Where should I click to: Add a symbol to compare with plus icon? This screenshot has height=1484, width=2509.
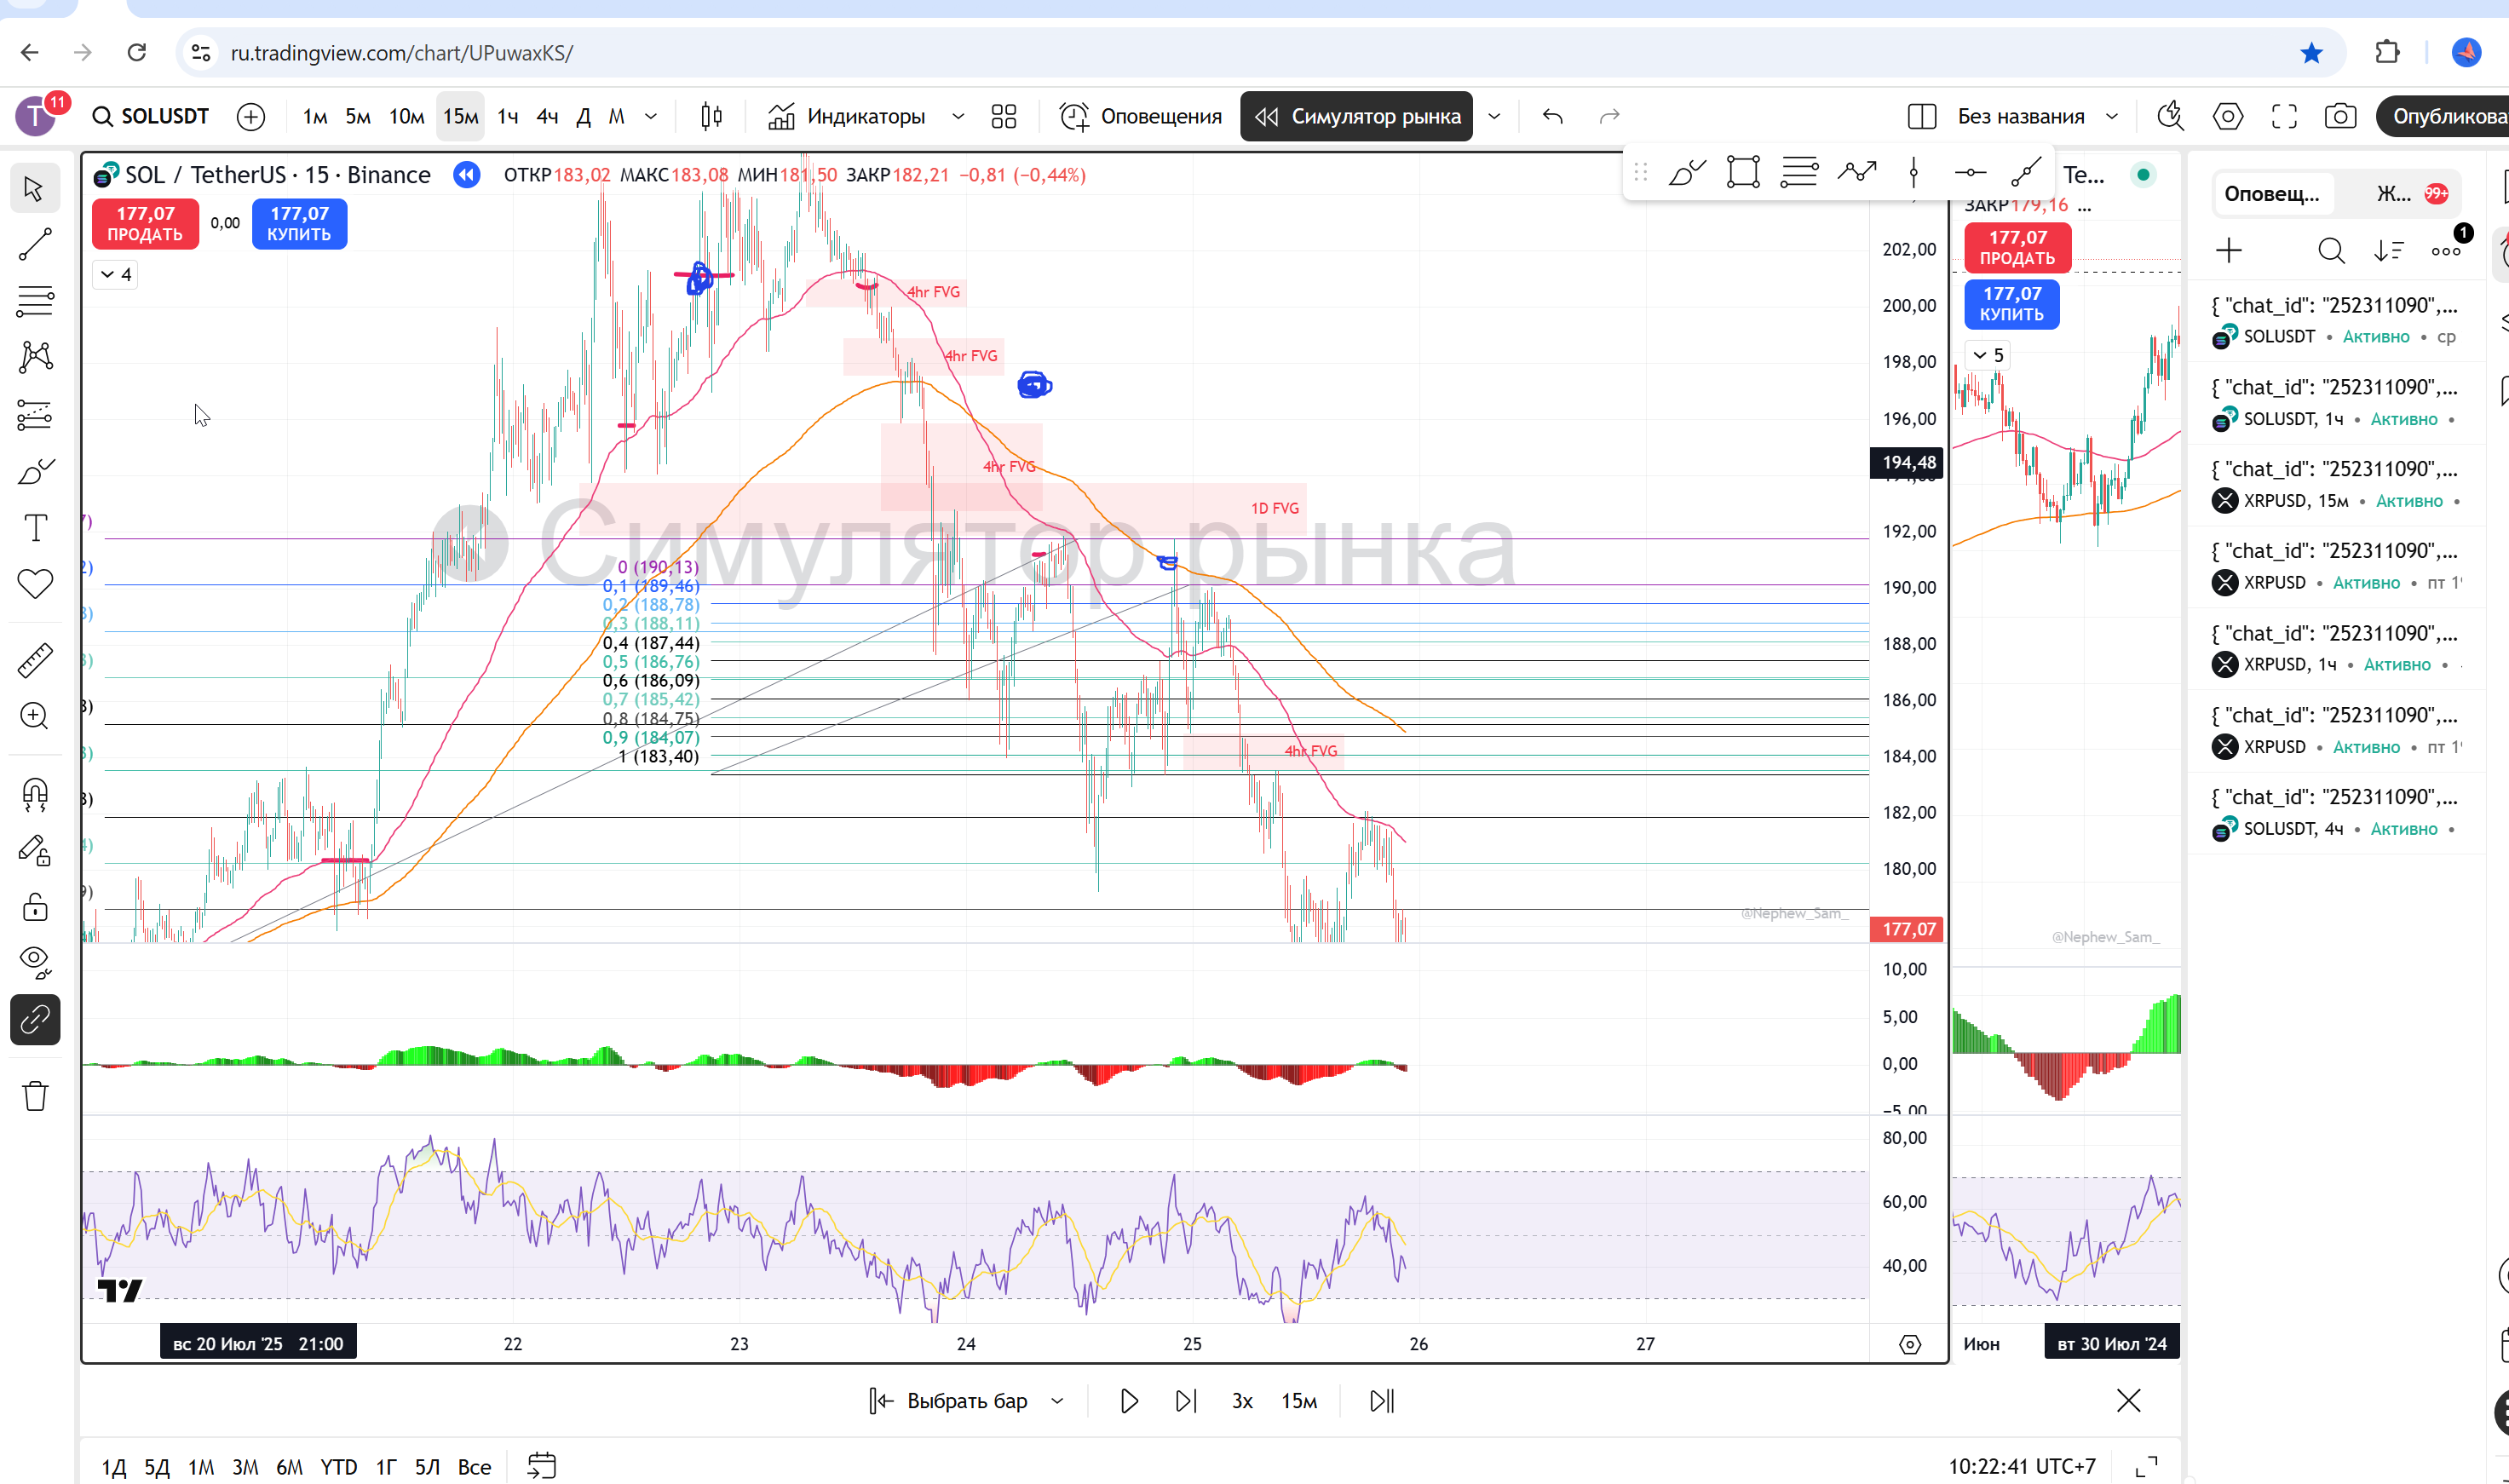pos(251,117)
